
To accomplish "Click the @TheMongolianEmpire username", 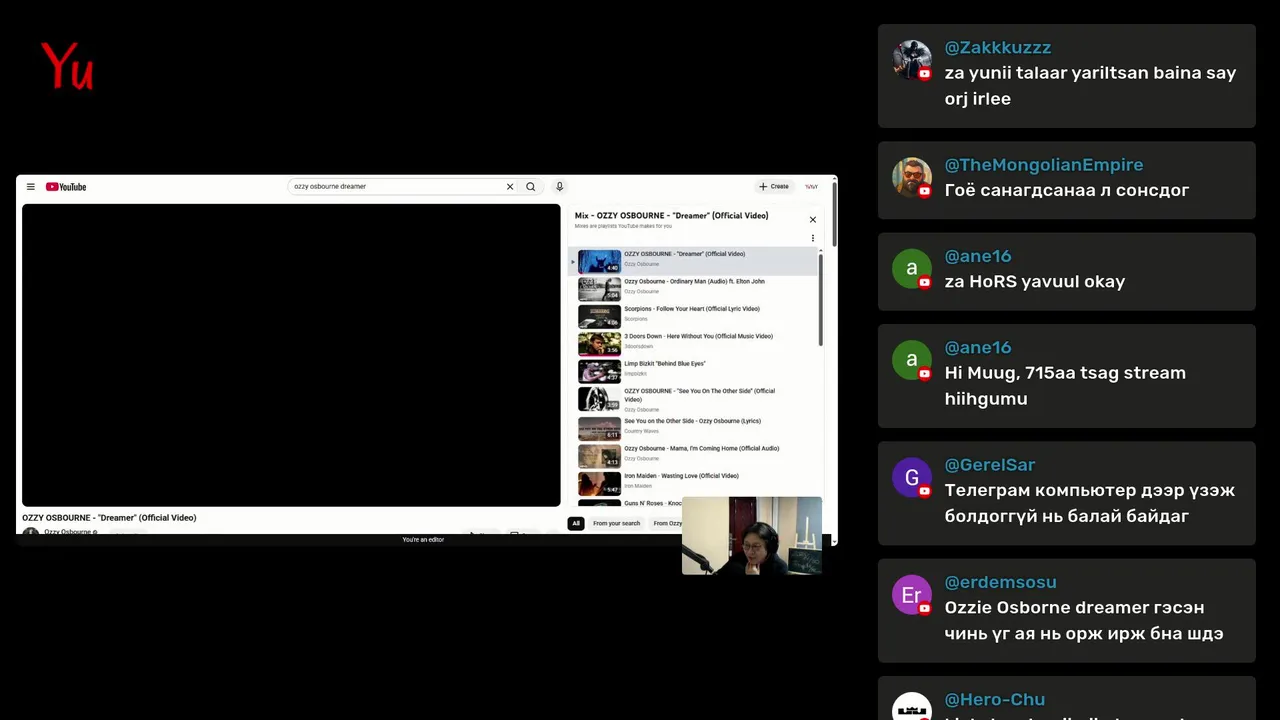I will 1044,165.
